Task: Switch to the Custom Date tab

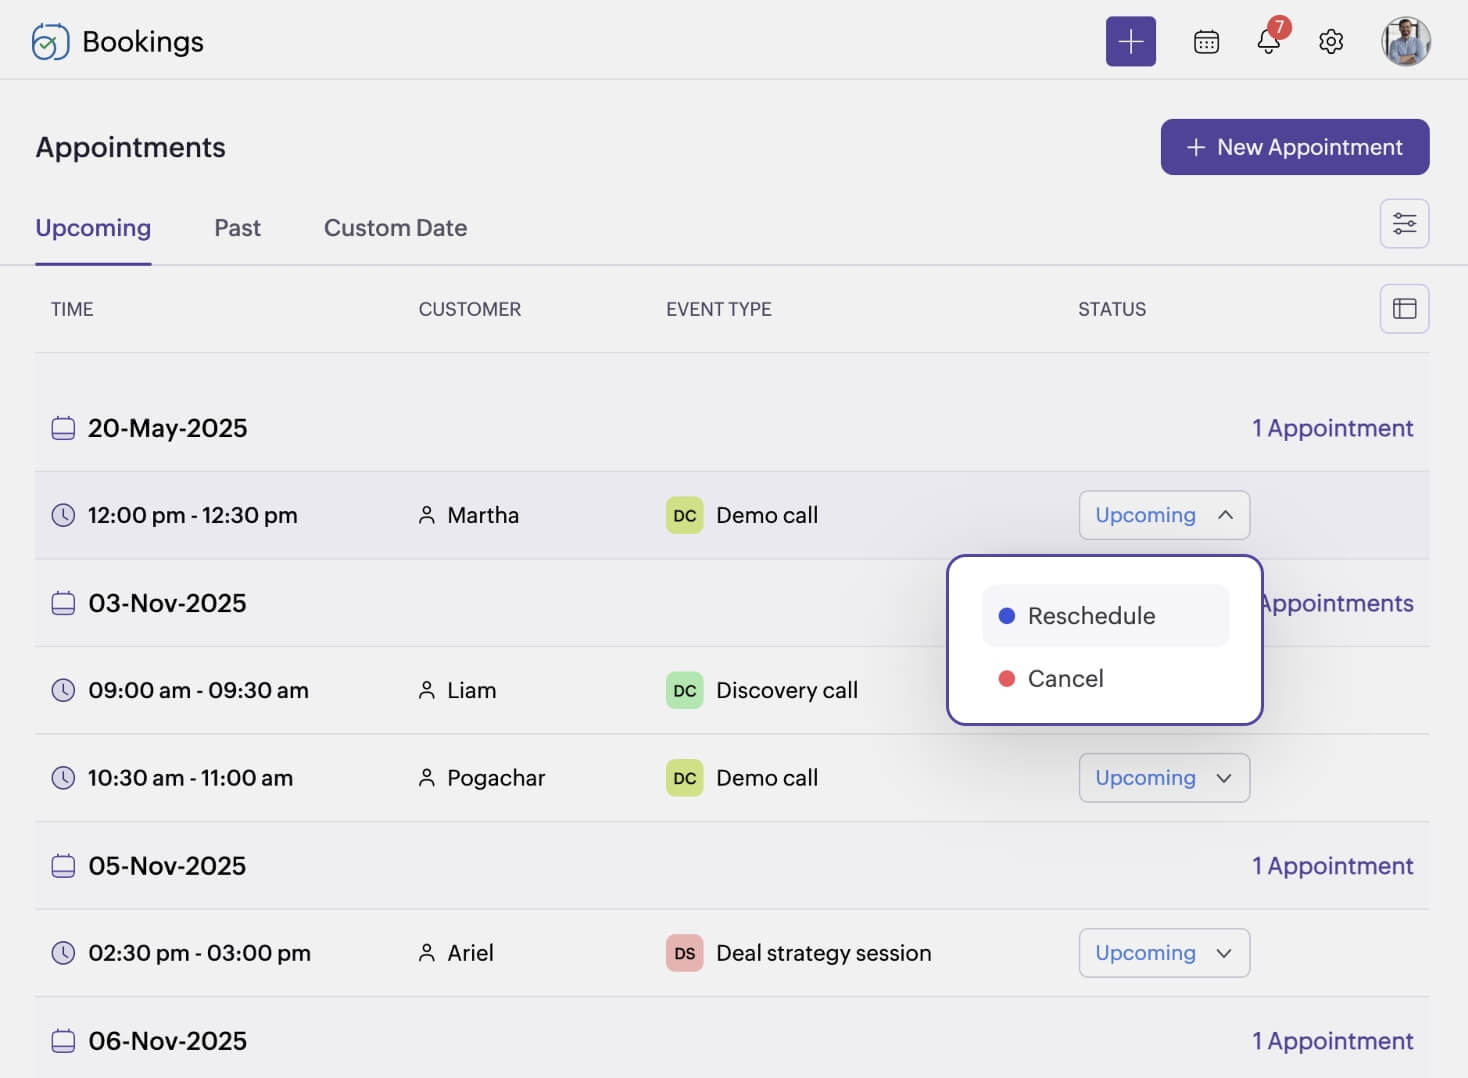Action: pyautogui.click(x=395, y=228)
